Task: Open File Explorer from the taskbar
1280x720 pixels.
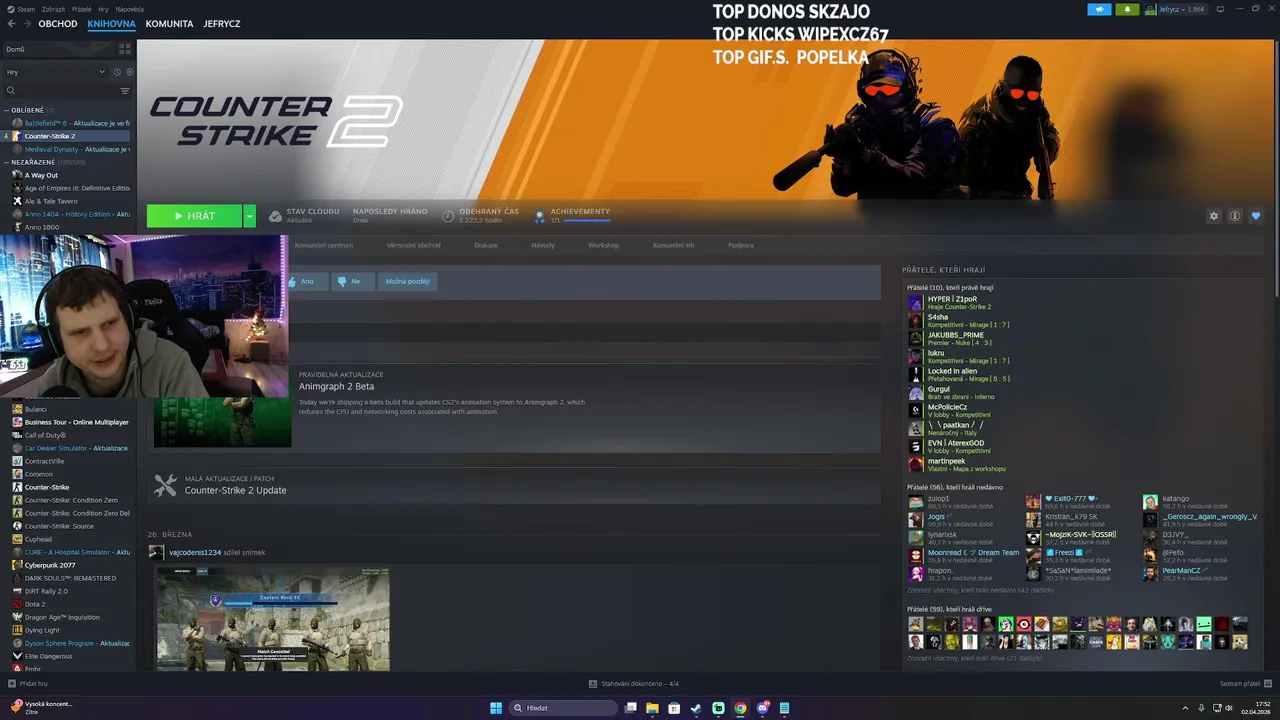Action: click(x=652, y=708)
